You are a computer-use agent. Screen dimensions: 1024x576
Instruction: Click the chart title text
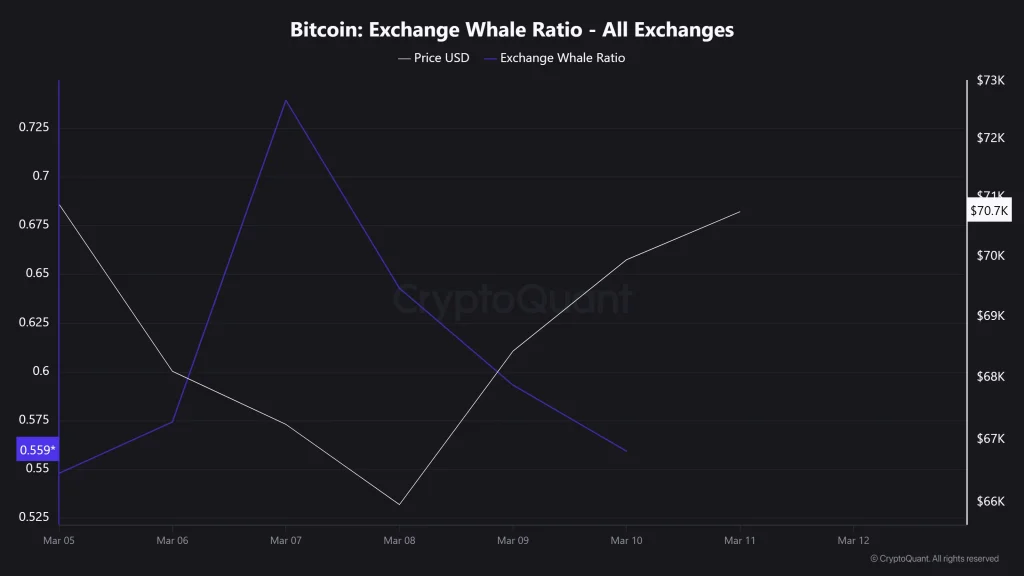click(512, 29)
